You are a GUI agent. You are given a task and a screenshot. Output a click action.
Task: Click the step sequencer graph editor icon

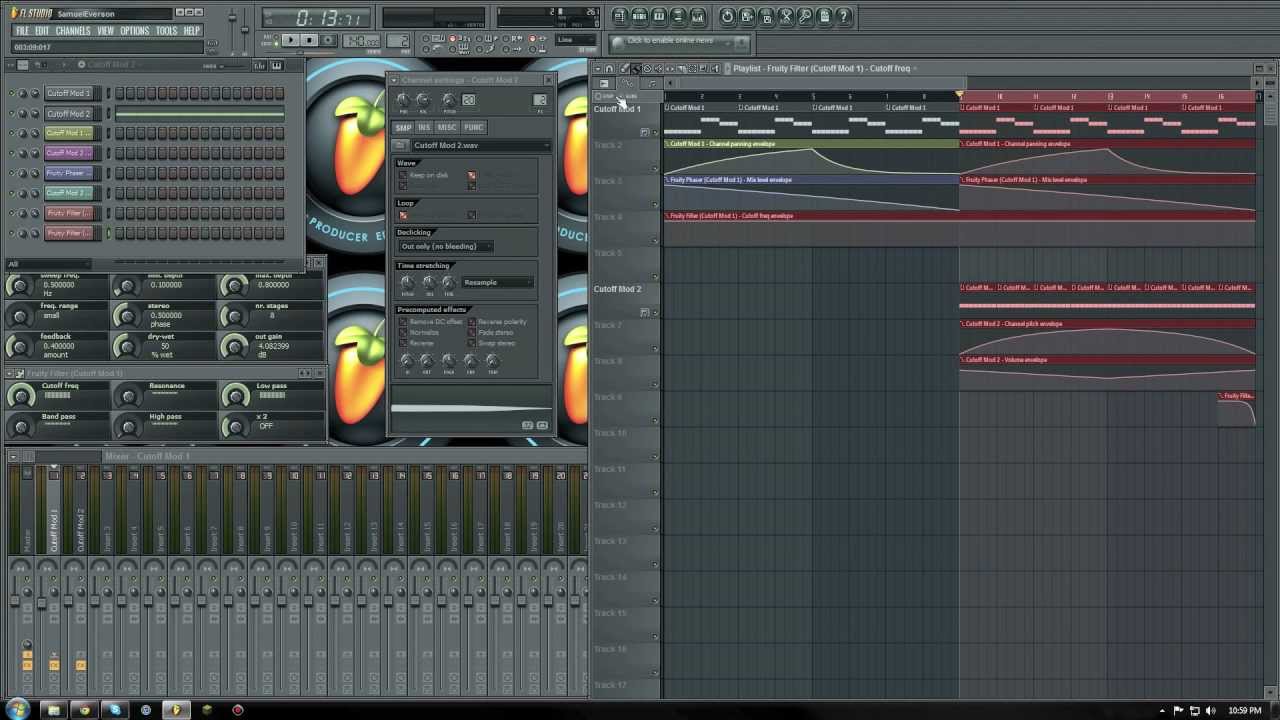point(260,65)
